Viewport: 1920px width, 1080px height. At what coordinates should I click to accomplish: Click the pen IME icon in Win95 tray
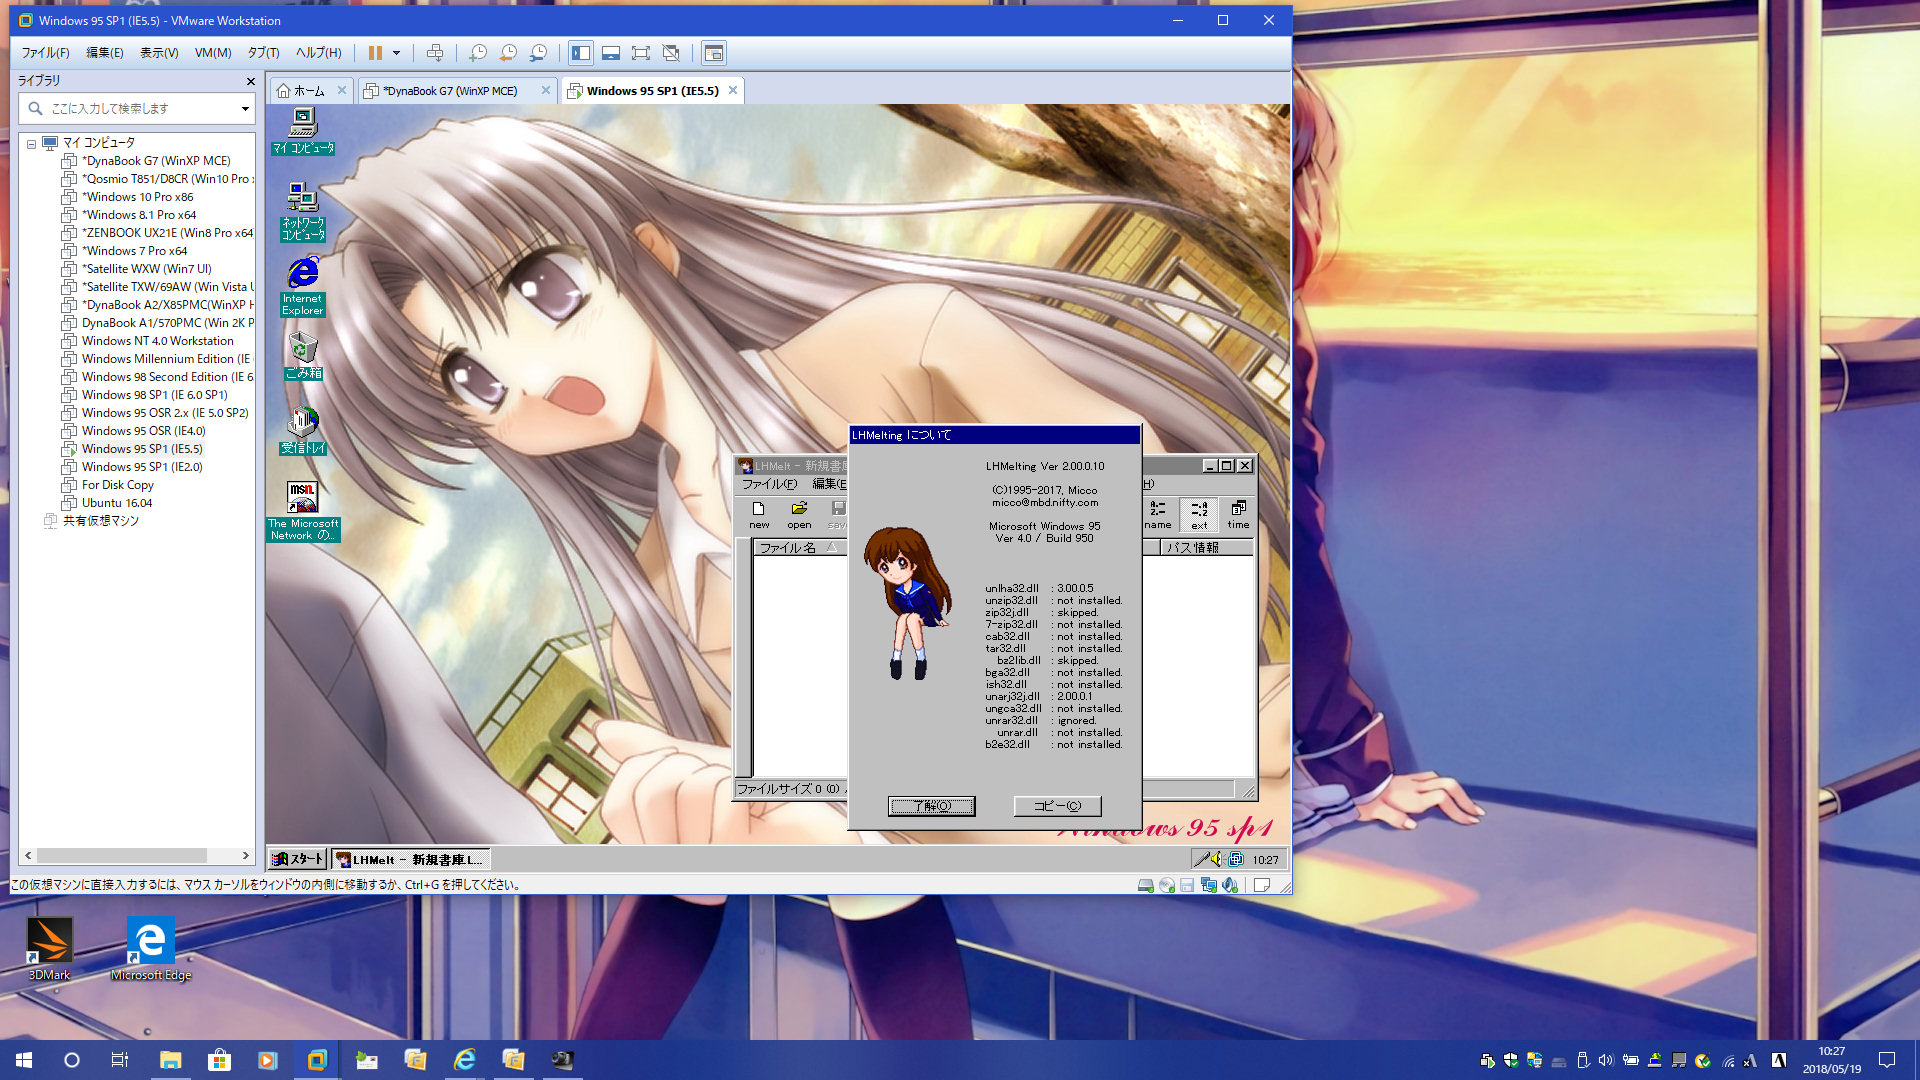tap(1201, 859)
